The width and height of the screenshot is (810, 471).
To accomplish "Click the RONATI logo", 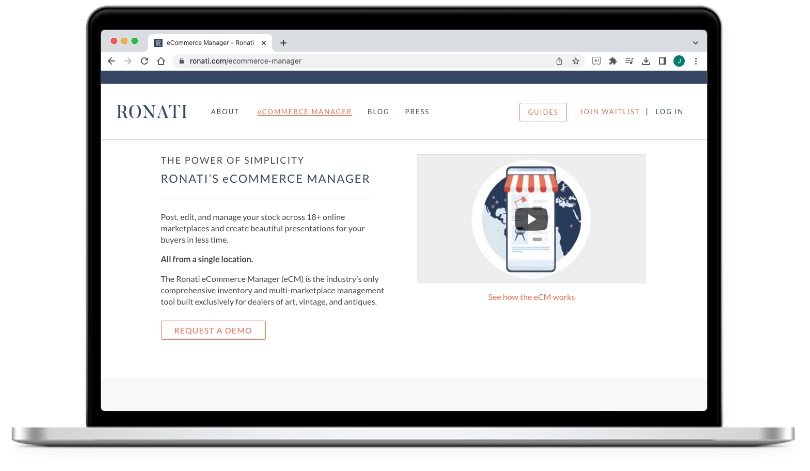I will coord(151,112).
